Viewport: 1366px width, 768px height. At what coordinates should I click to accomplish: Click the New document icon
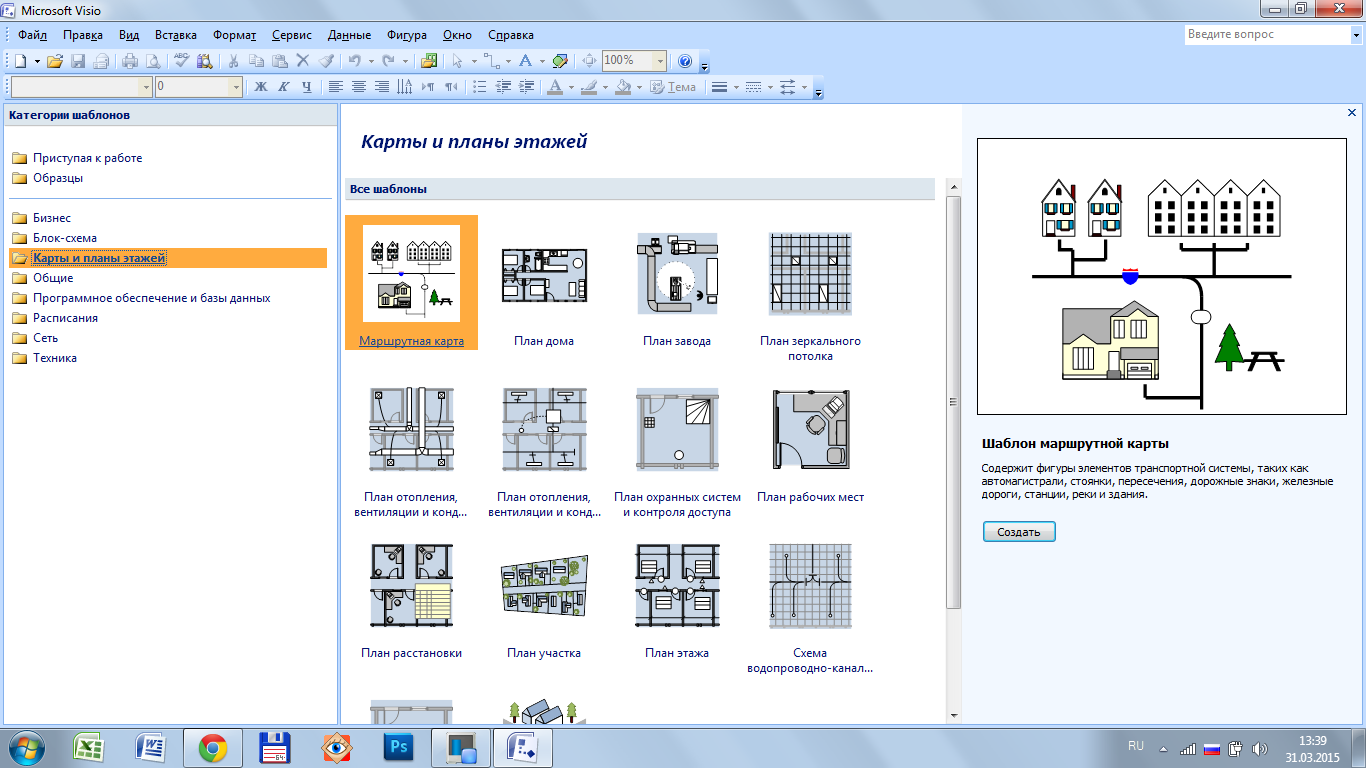(20, 61)
